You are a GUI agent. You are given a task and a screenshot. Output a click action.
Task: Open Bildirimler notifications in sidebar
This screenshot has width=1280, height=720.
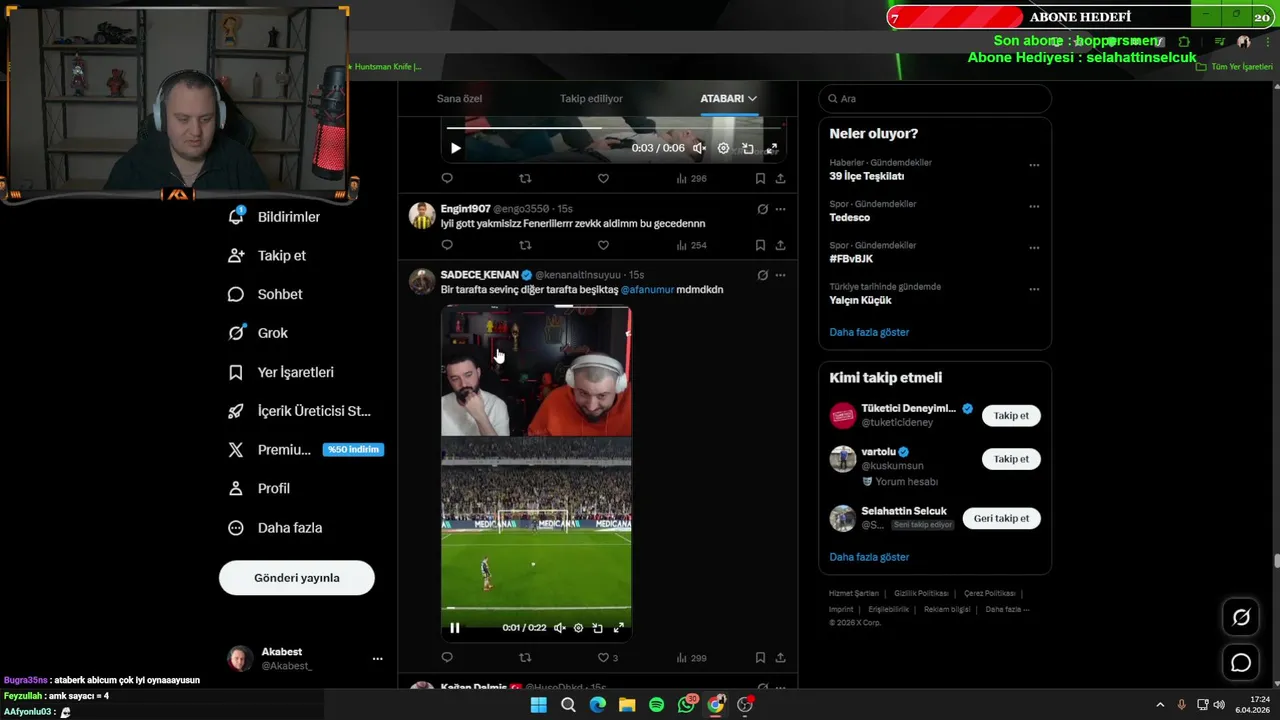(274, 217)
